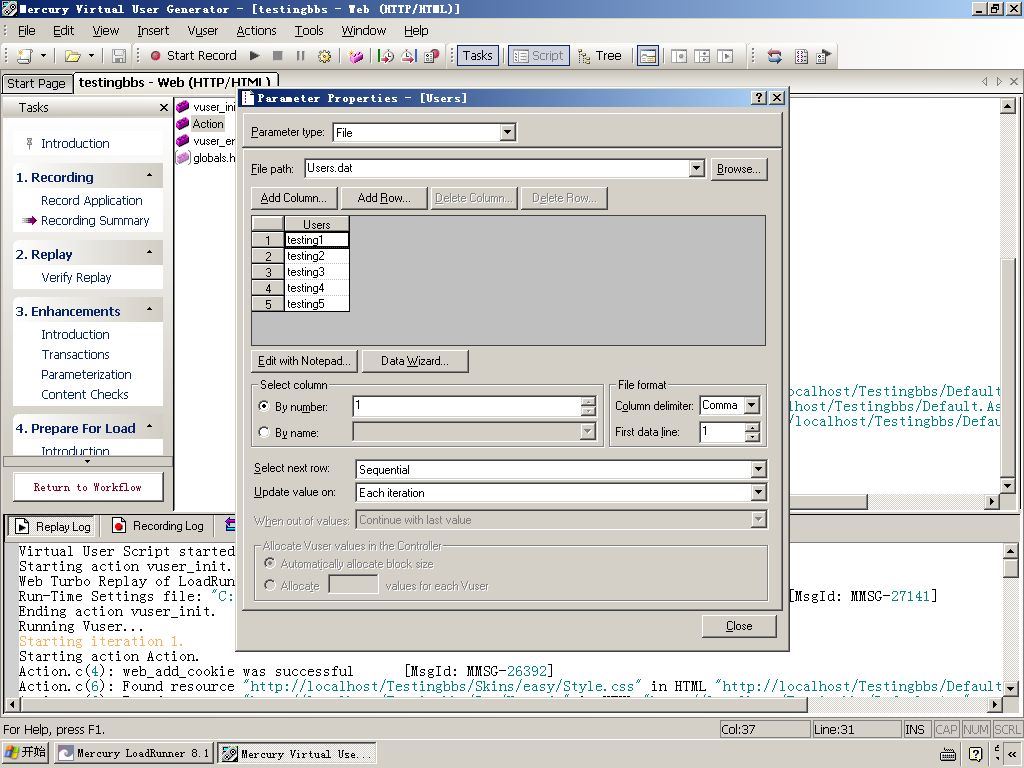Open the File menu

(26, 31)
